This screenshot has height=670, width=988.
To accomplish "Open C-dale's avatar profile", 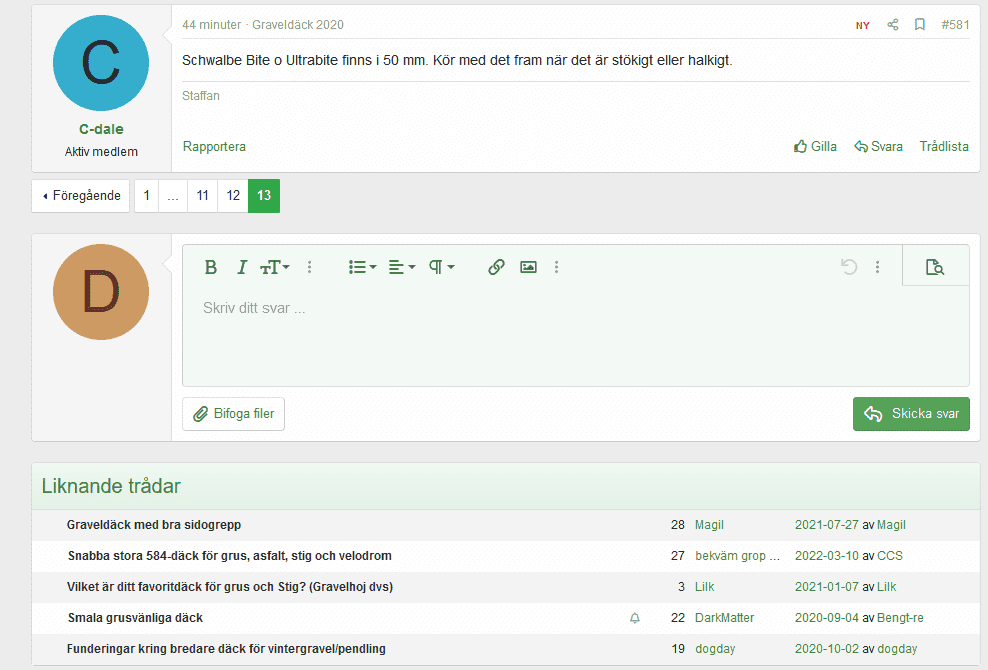I will (101, 63).
